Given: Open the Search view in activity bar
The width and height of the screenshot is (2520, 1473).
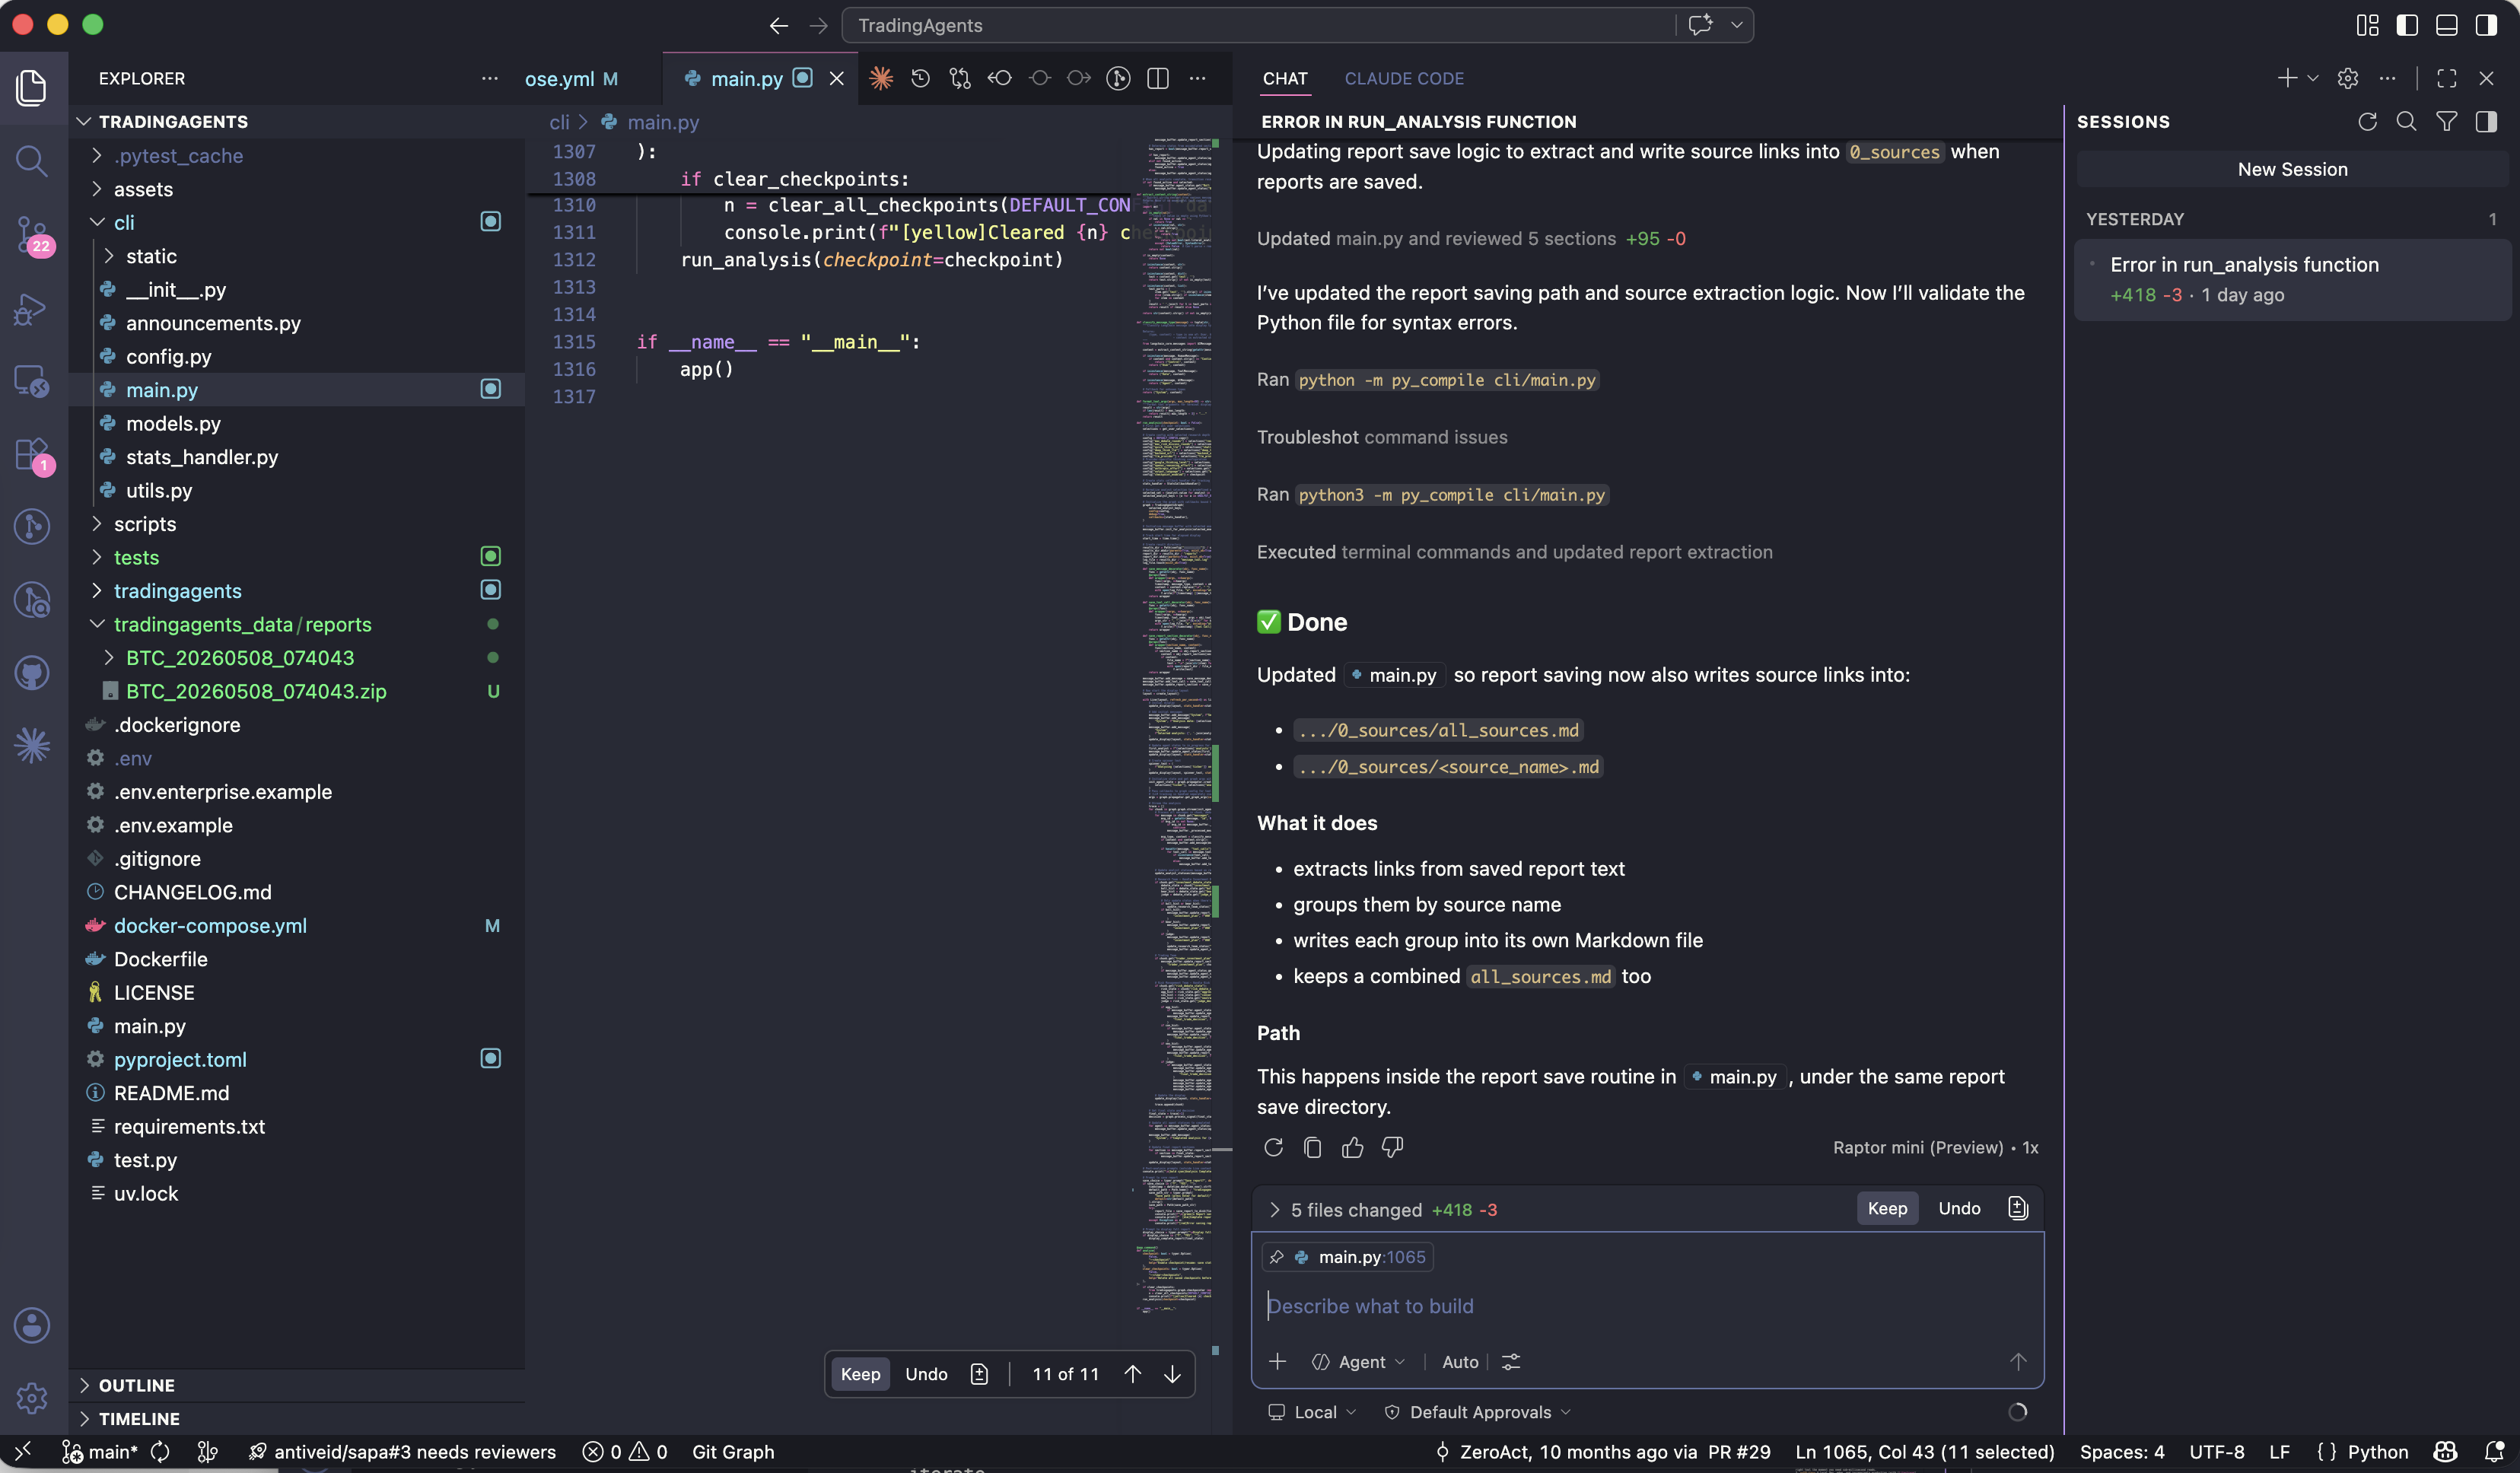Looking at the screenshot, I should (x=32, y=160).
